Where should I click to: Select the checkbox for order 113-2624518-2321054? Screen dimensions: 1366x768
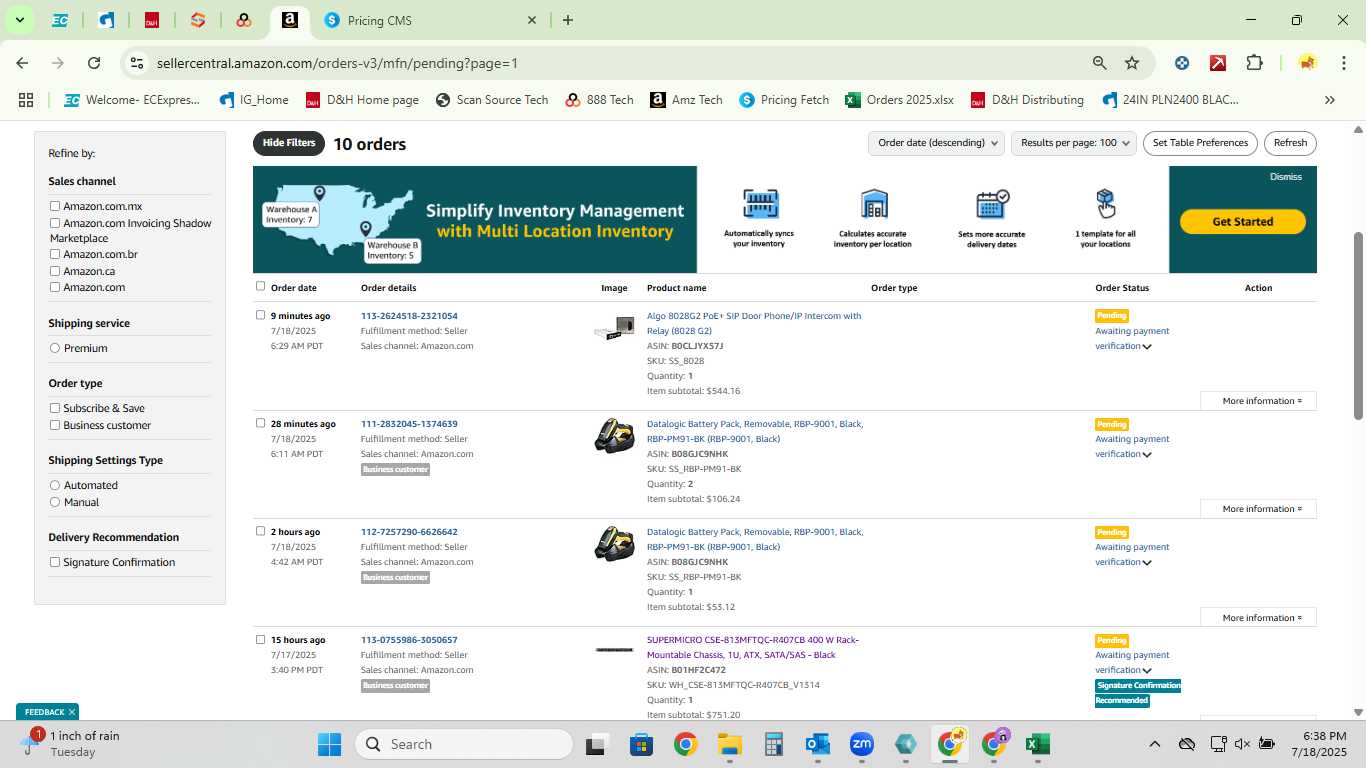pyautogui.click(x=260, y=315)
